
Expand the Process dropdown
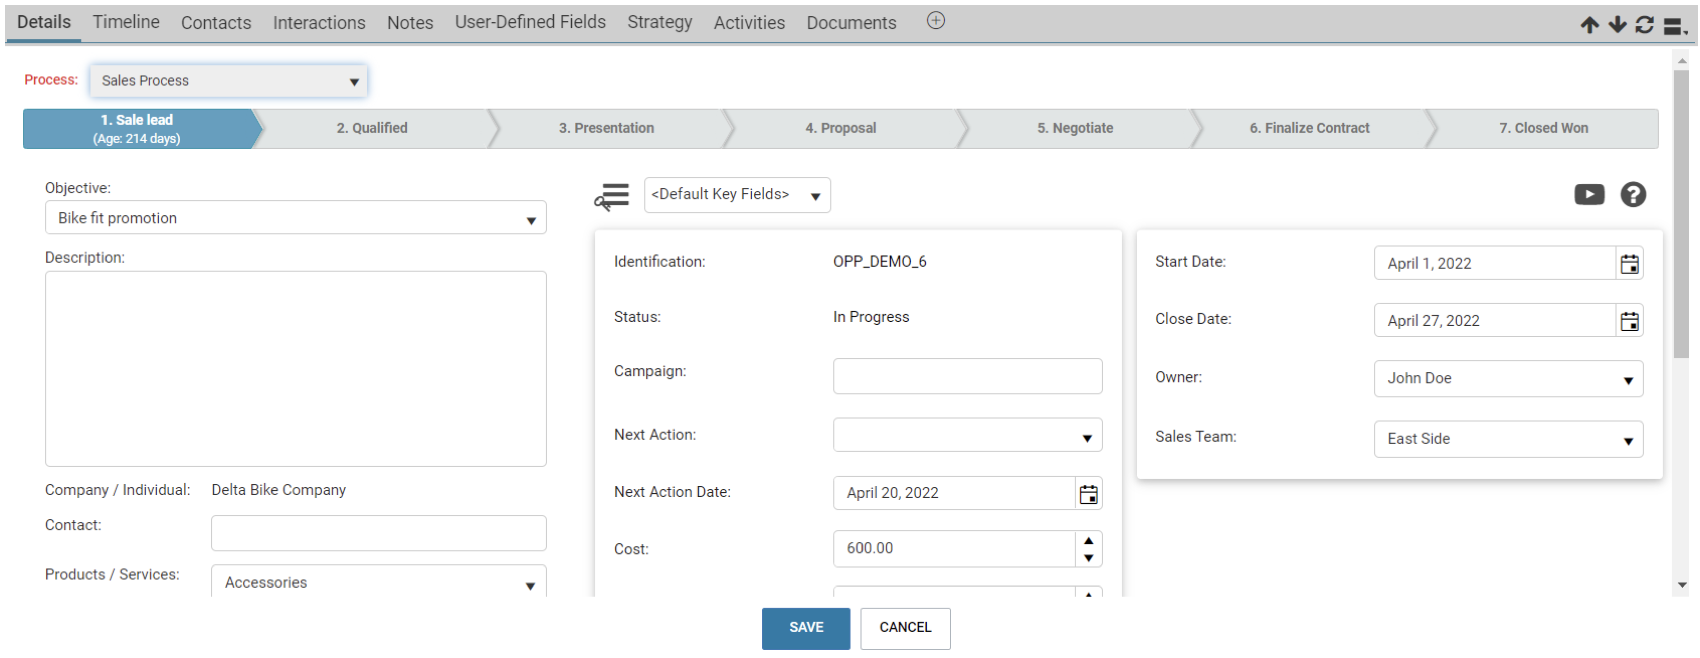(228, 81)
